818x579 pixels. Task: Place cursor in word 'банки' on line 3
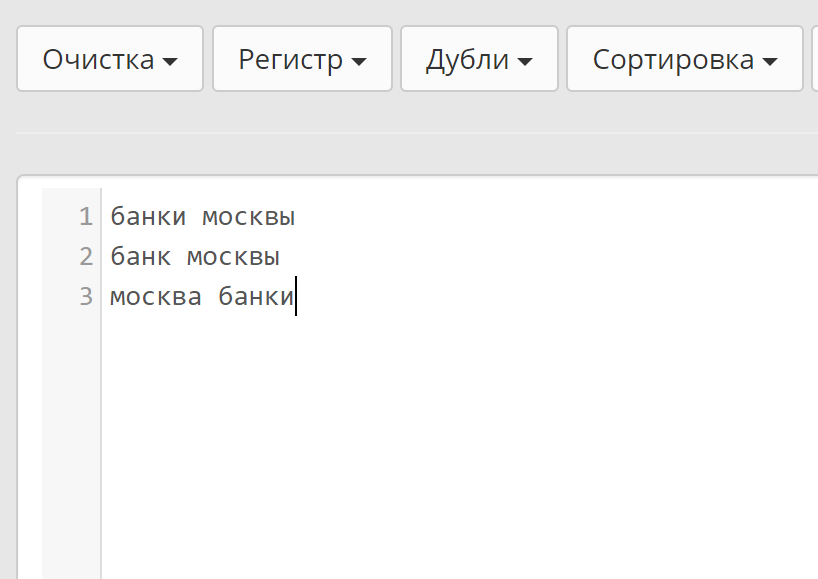click(255, 296)
